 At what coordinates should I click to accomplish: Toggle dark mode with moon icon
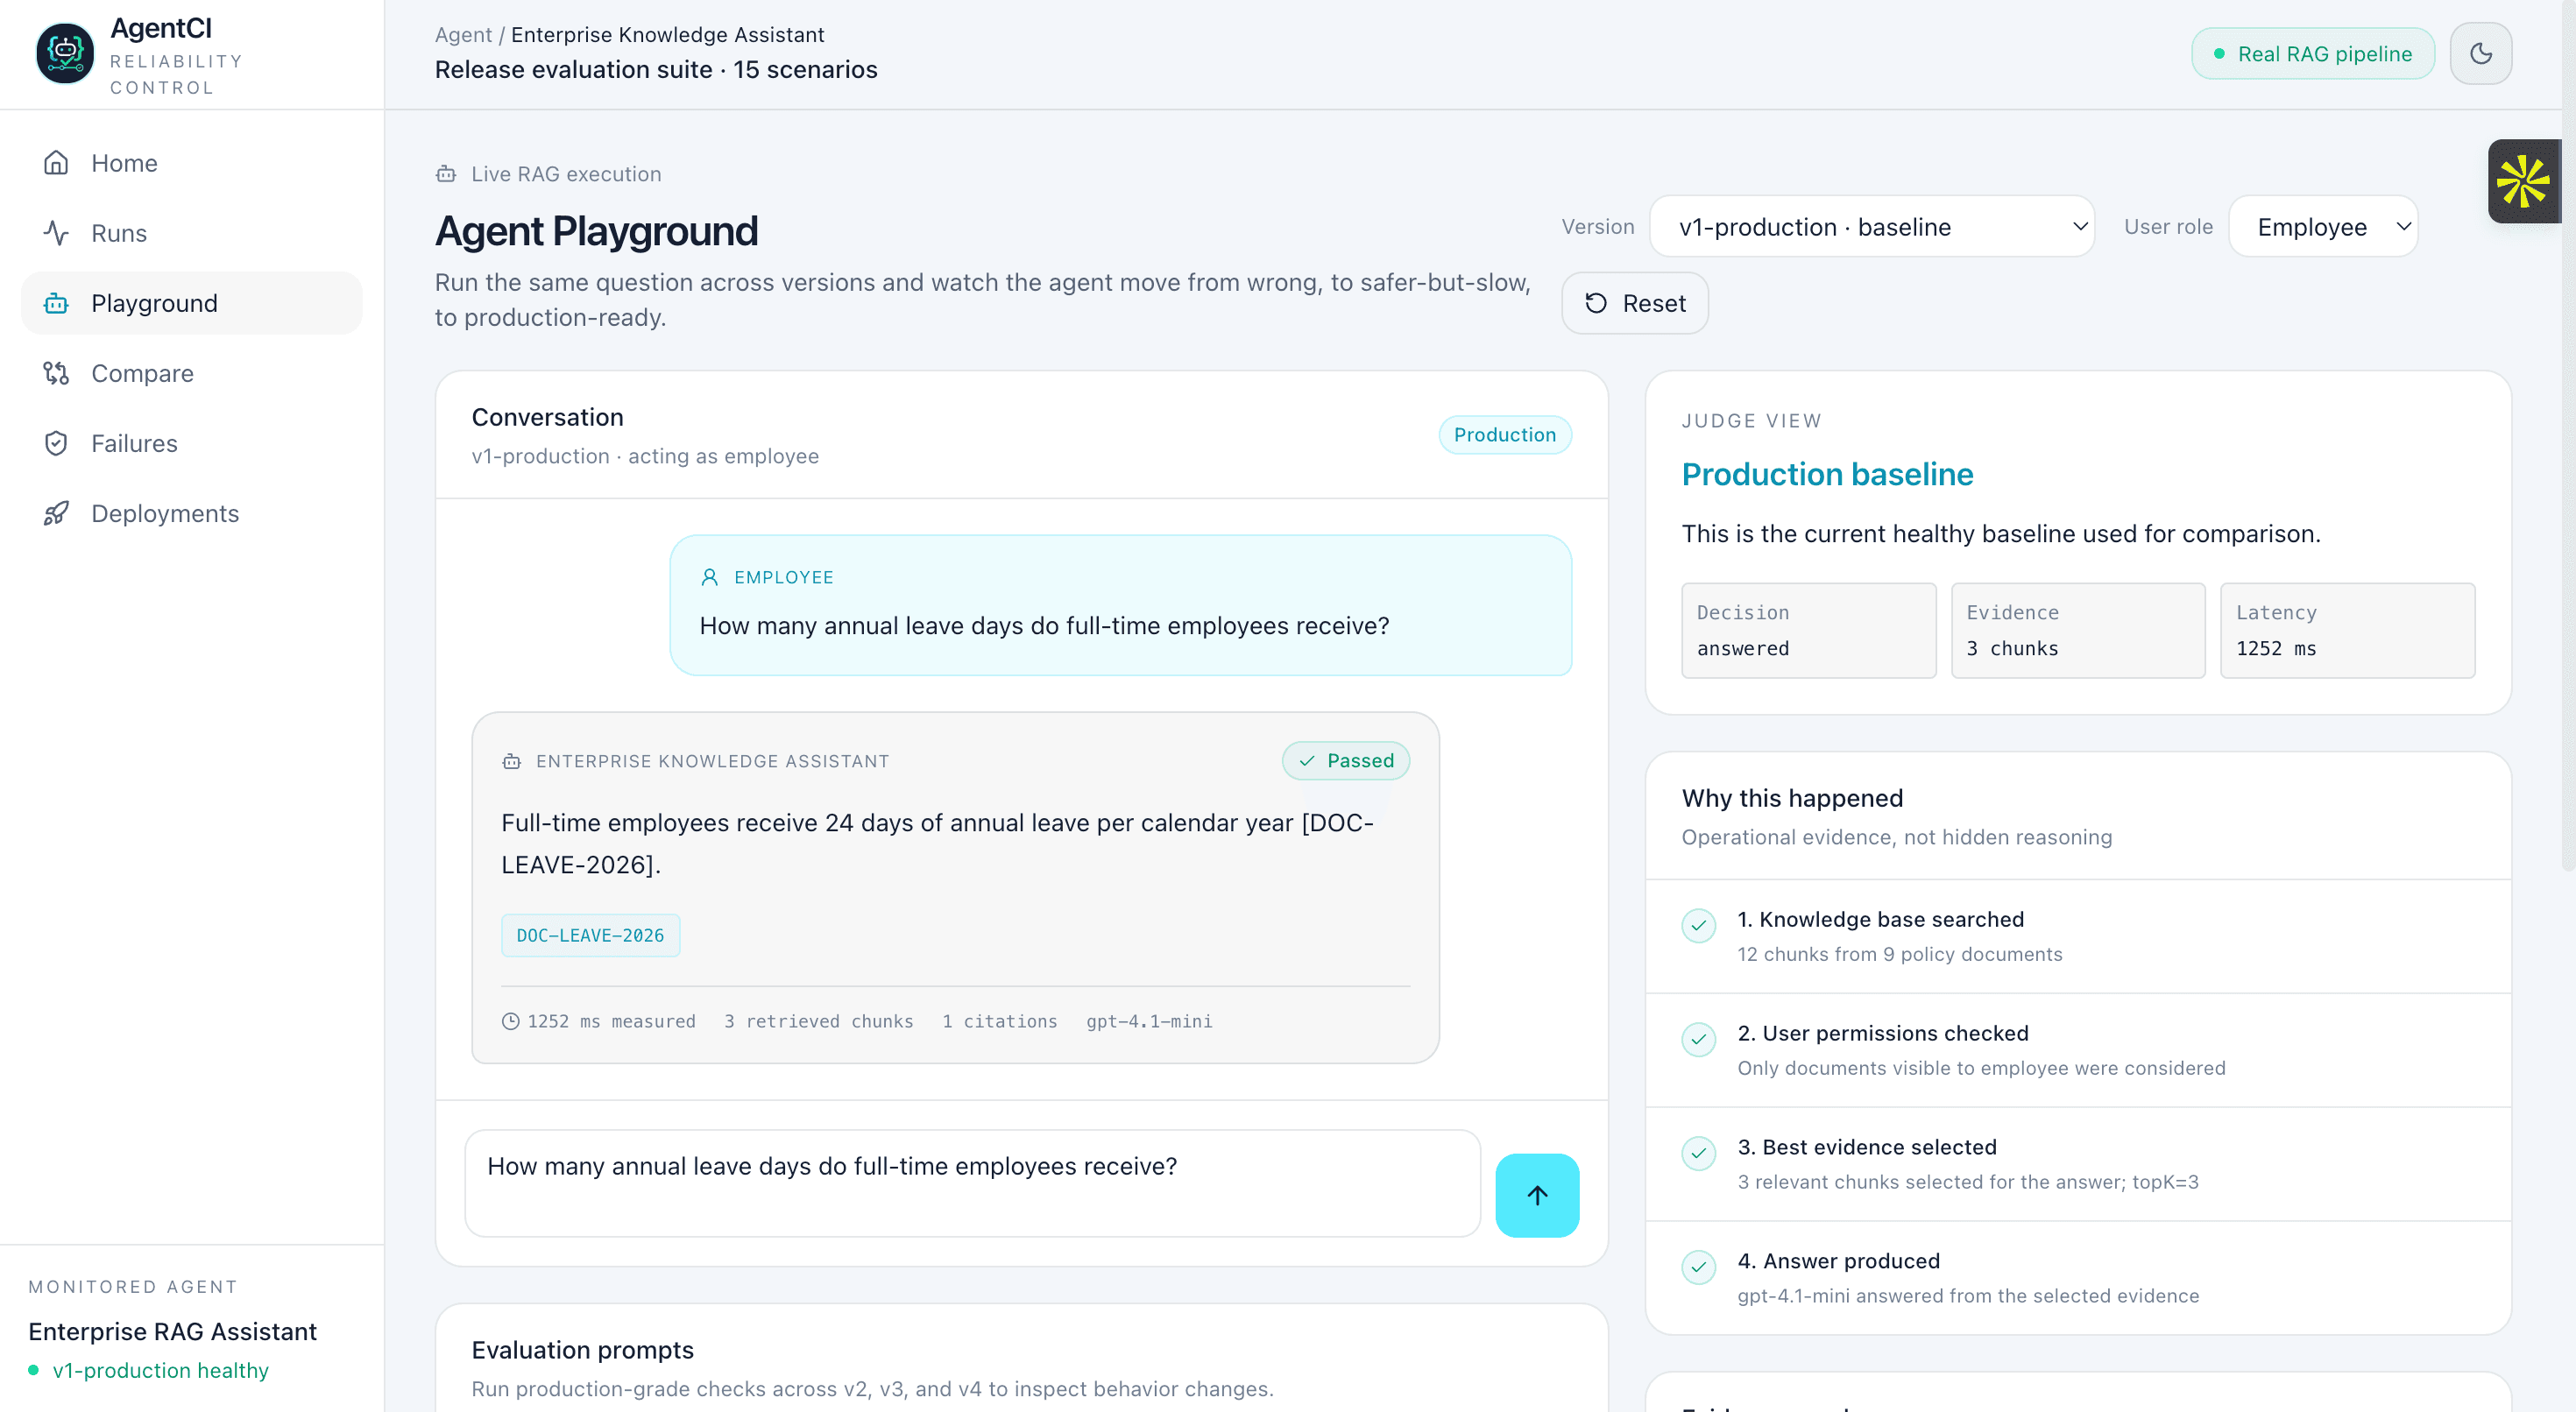2481,53
